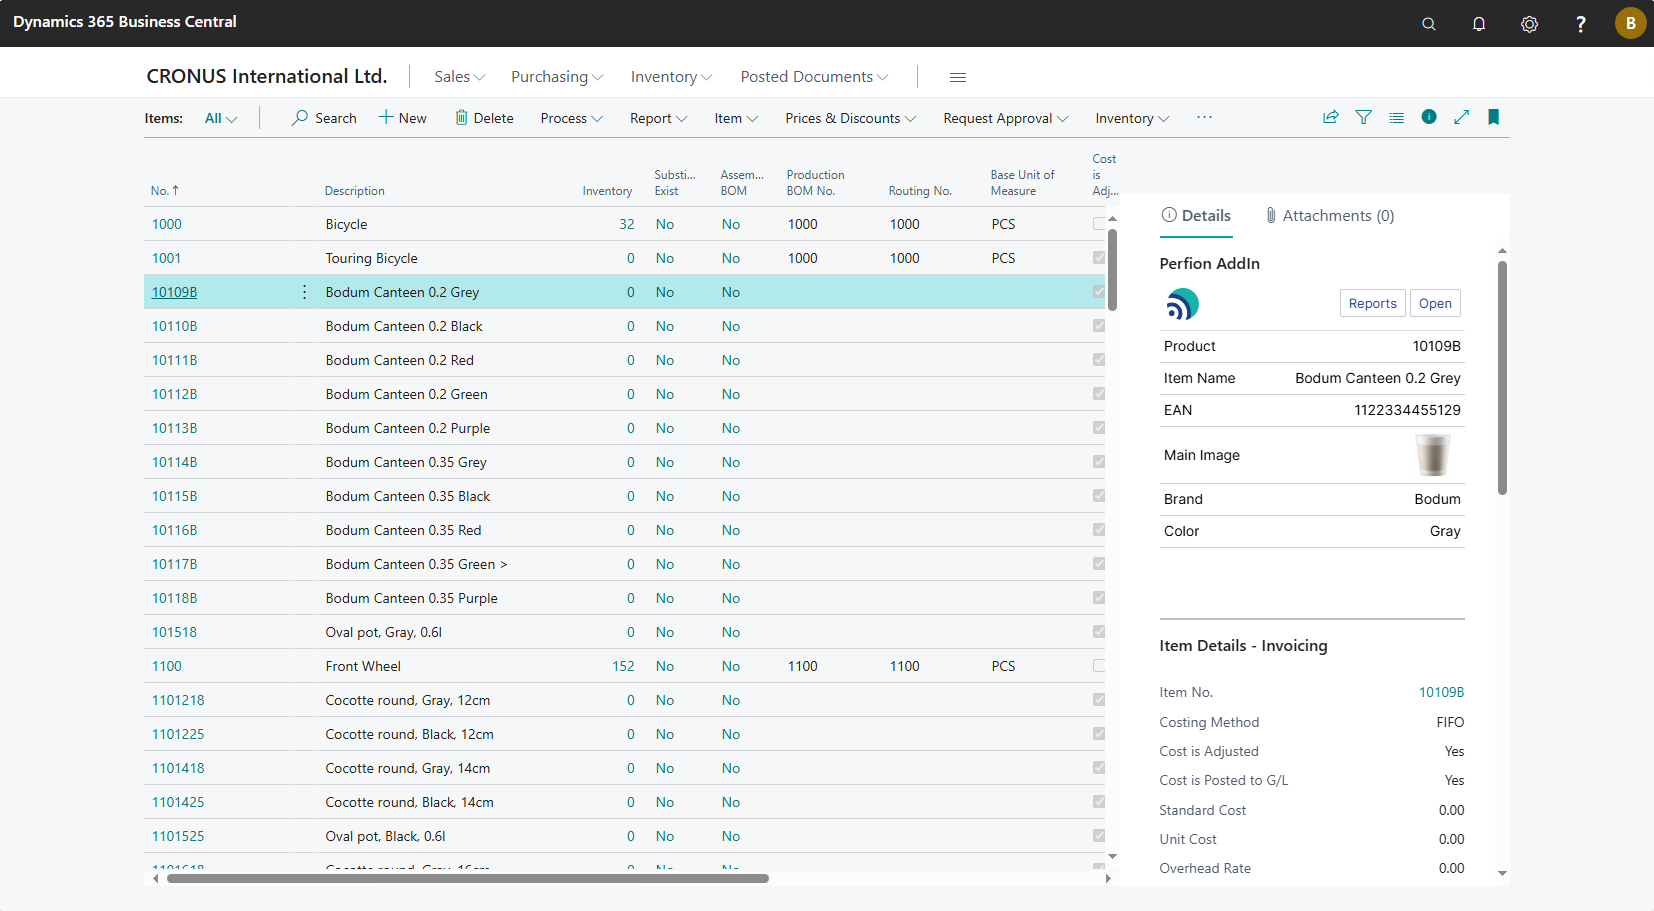Toggle Cost is Adjusted checkbox for Bodum Canteen 0.35 Grey
1654x911 pixels.
point(1099,462)
